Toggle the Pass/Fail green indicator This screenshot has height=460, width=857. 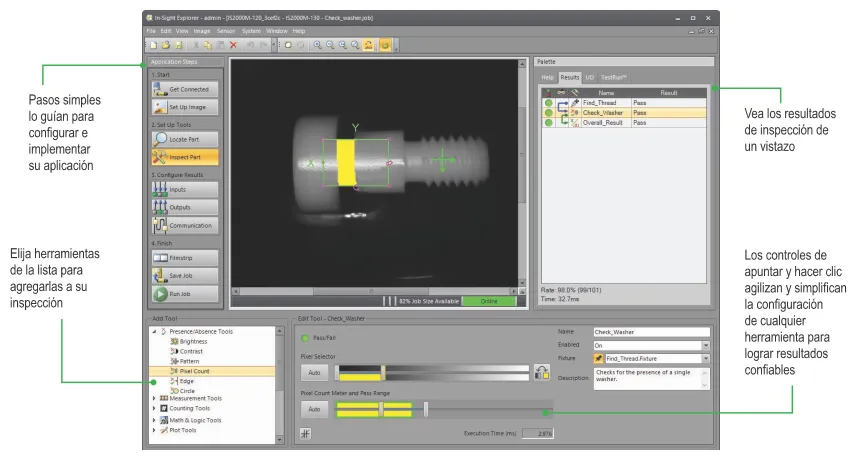305,338
